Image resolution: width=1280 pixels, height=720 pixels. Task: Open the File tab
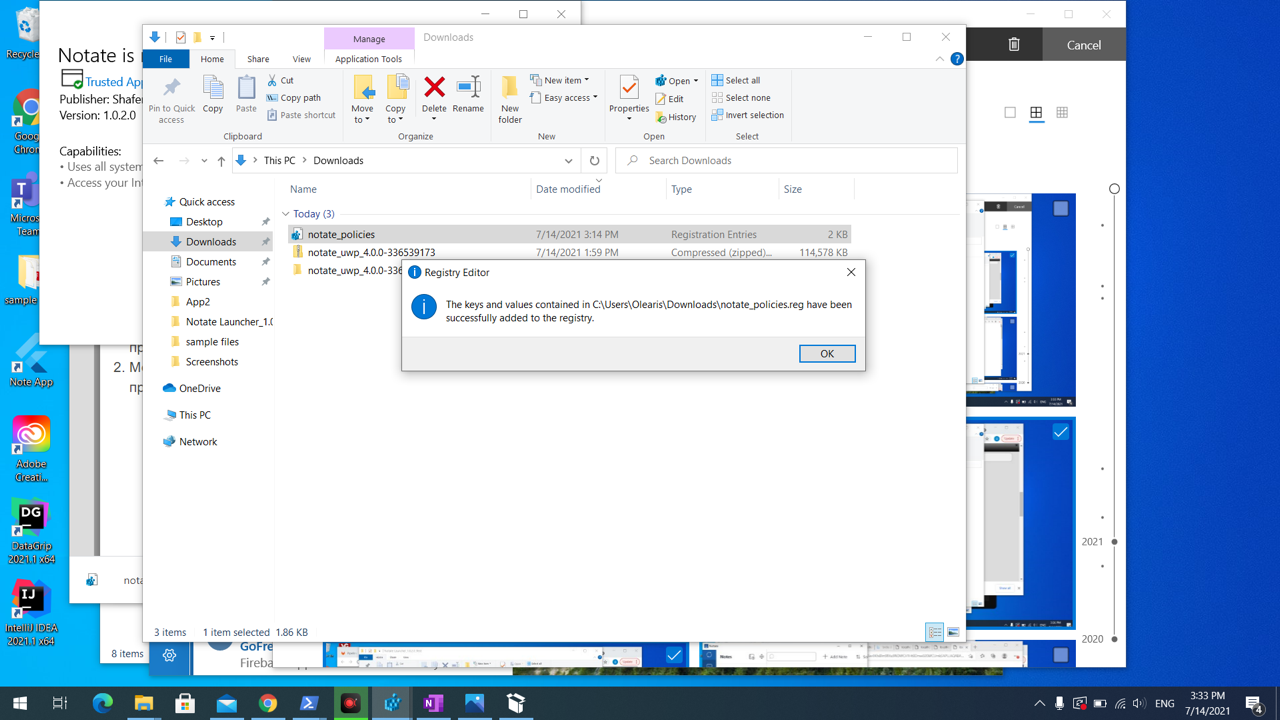pyautogui.click(x=166, y=59)
